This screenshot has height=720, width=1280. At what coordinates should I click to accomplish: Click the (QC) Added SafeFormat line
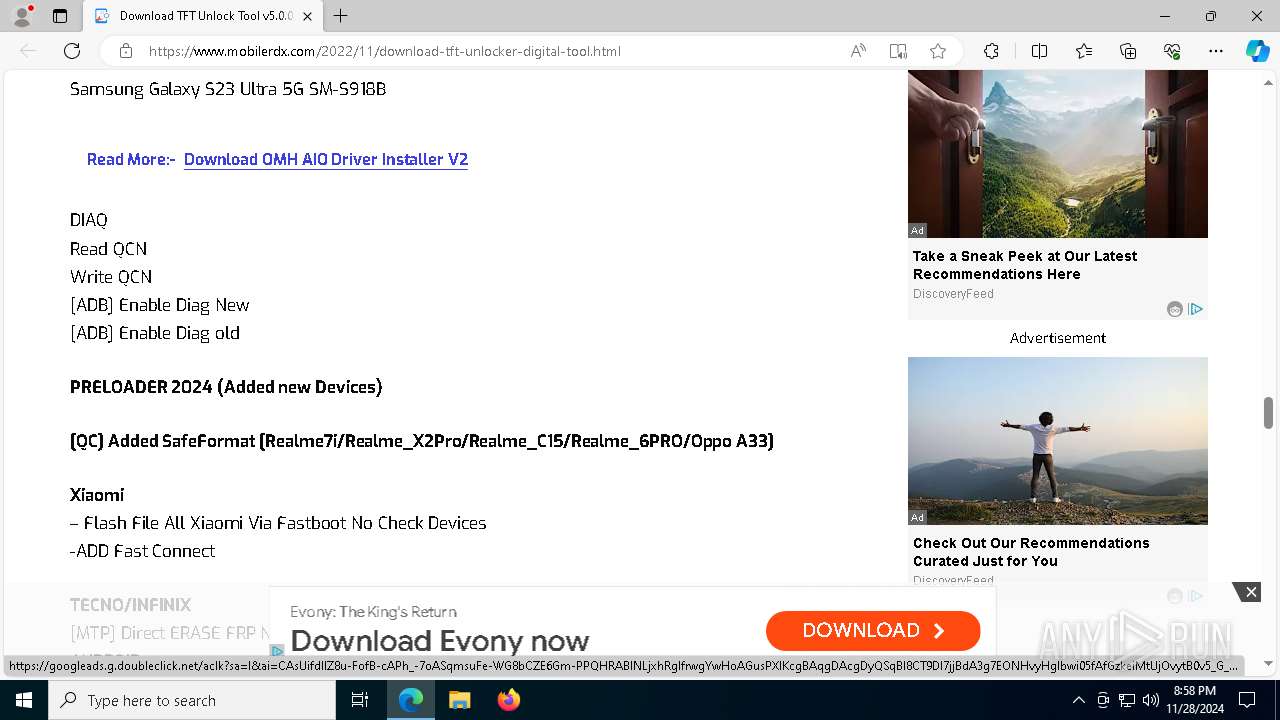(x=422, y=441)
